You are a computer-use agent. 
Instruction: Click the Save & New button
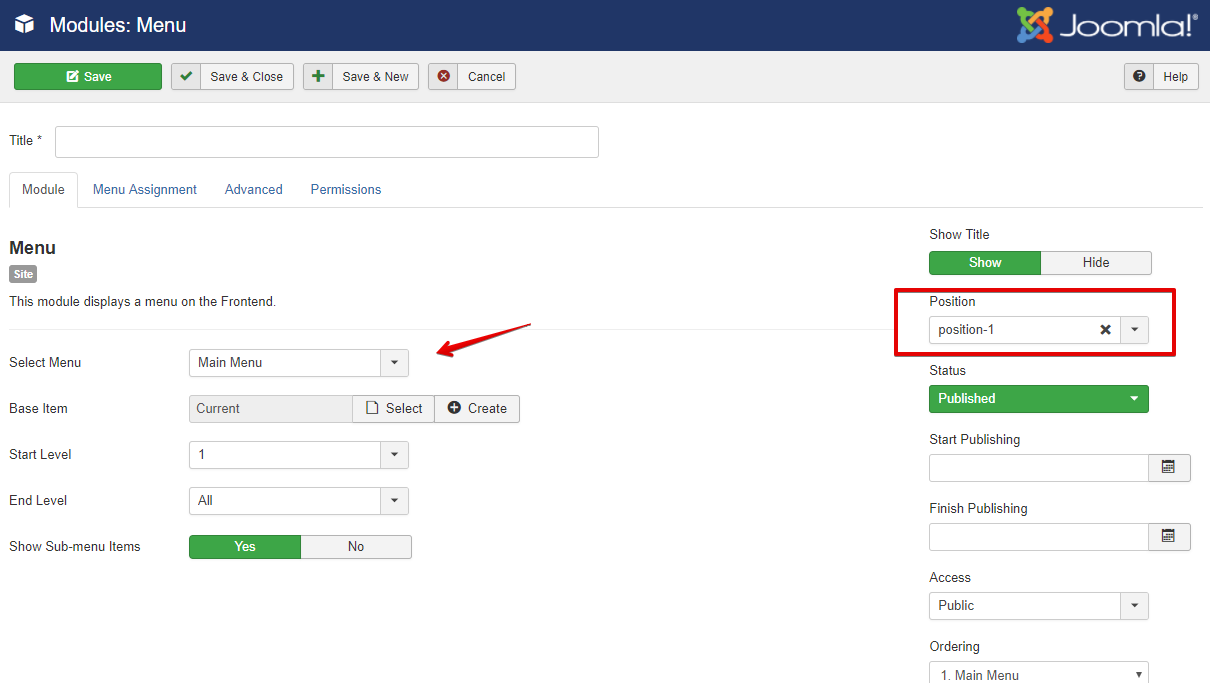click(362, 77)
